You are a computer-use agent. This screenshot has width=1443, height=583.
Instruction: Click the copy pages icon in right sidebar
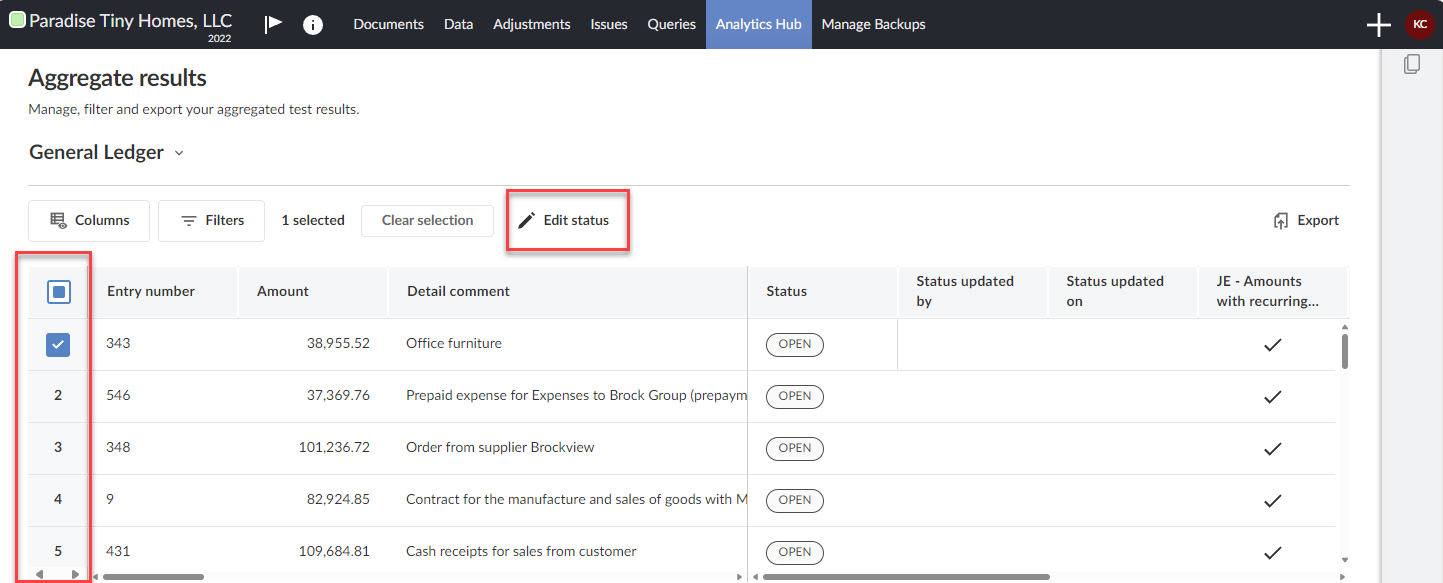(x=1412, y=64)
